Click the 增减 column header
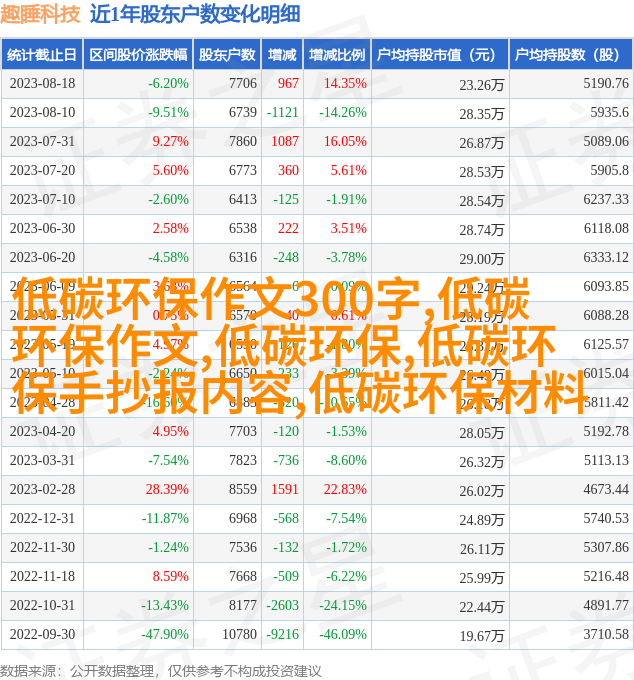This screenshot has width=634, height=680. pyautogui.click(x=282, y=55)
